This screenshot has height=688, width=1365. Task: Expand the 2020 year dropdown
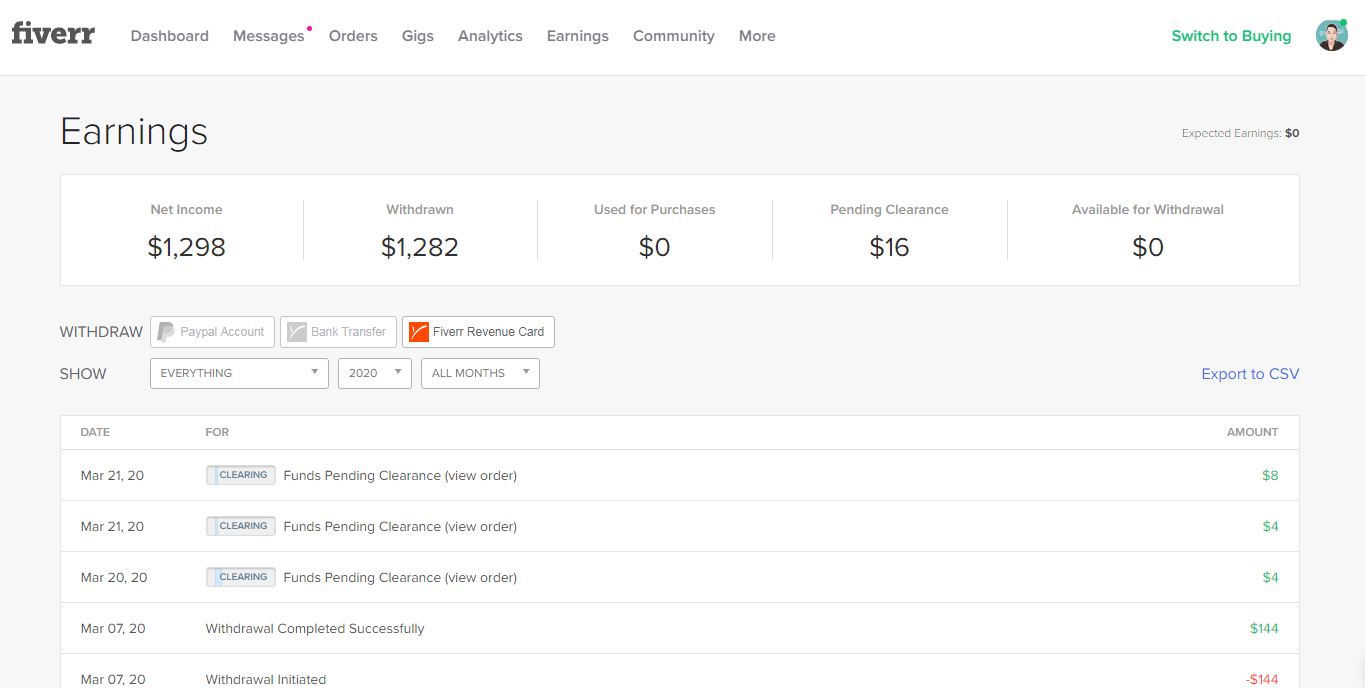[x=375, y=373]
